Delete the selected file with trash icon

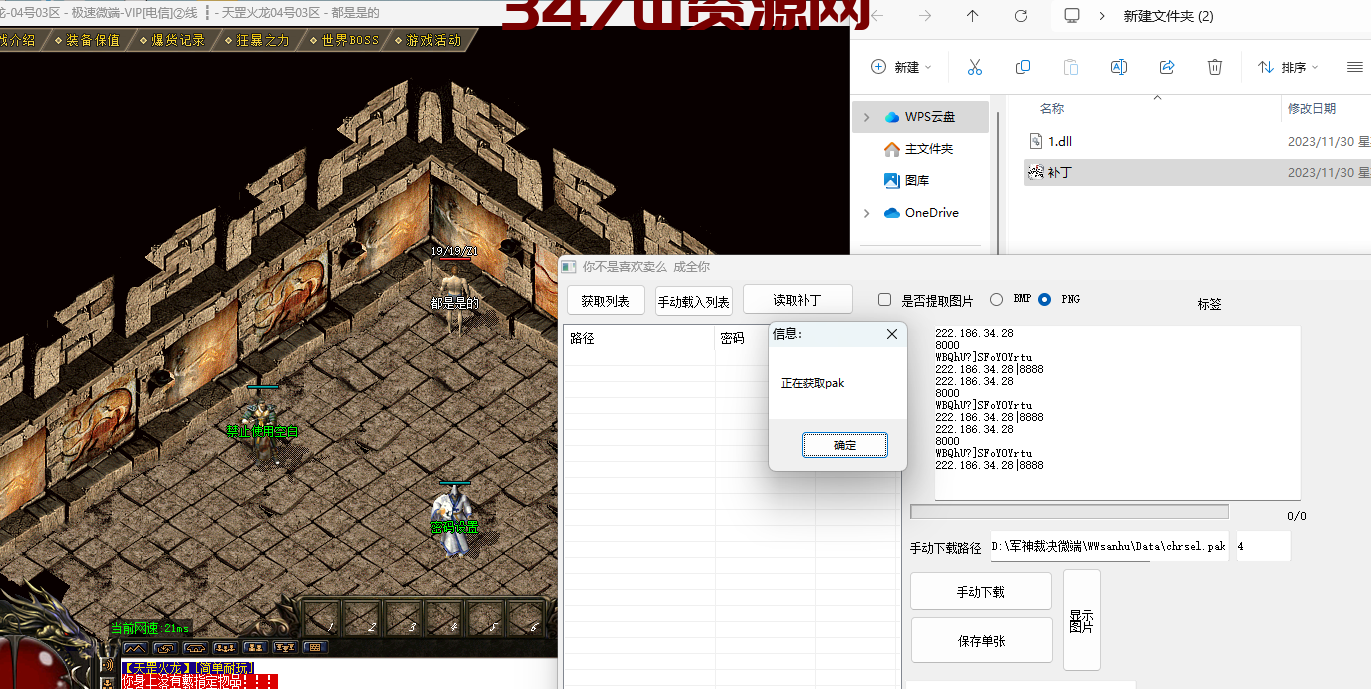click(x=1215, y=67)
